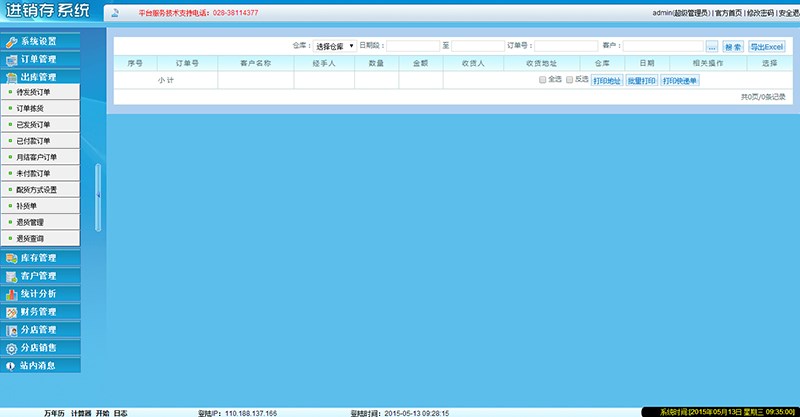Click the 打印地址 button
The image size is (800, 417).
tap(607, 81)
